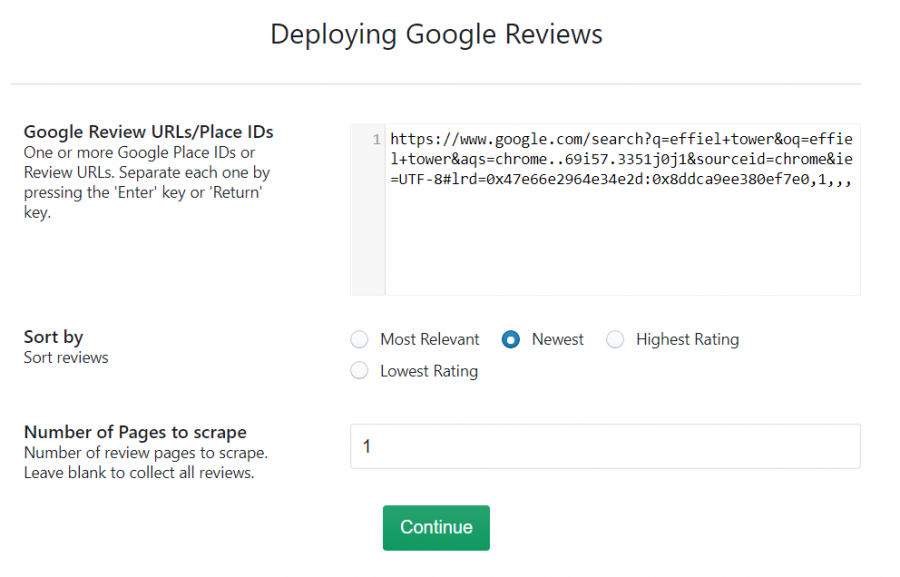
Task: Switch sorting to Lowest Rating
Action: (359, 371)
